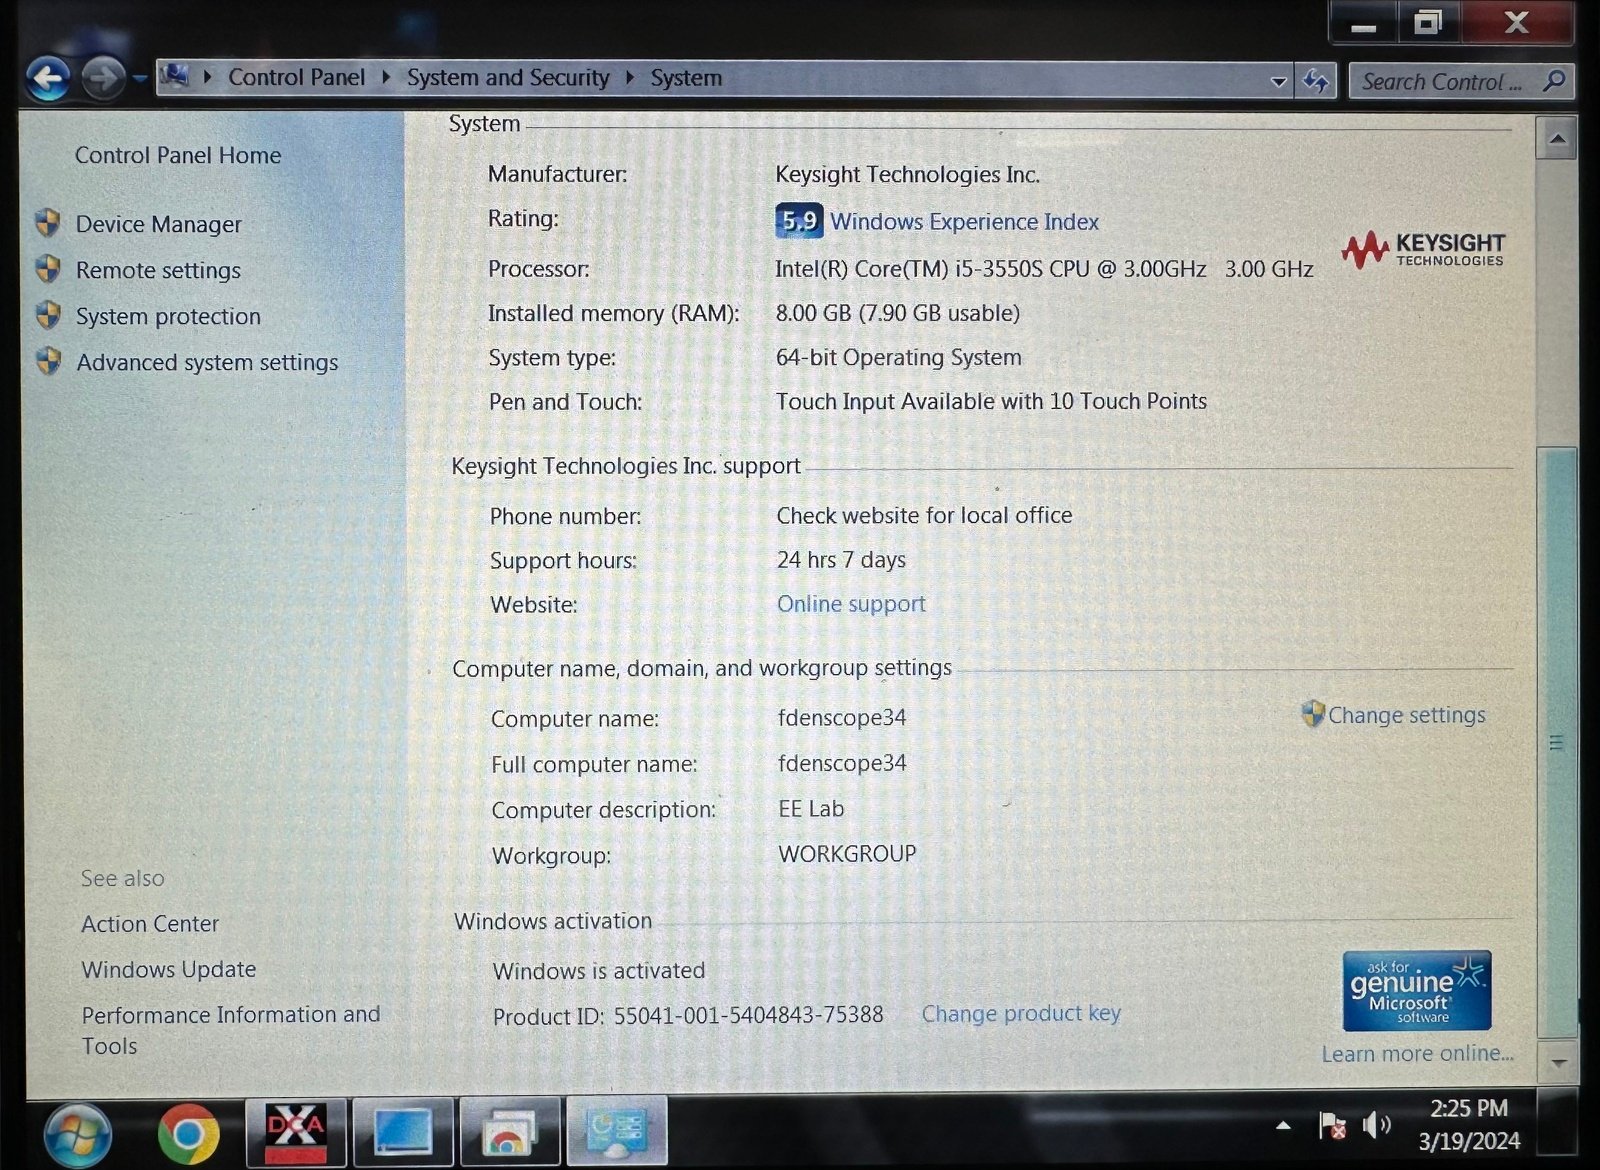Viewport: 1600px width, 1170px height.
Task: Open the Windows Start menu
Action: [x=77, y=1135]
